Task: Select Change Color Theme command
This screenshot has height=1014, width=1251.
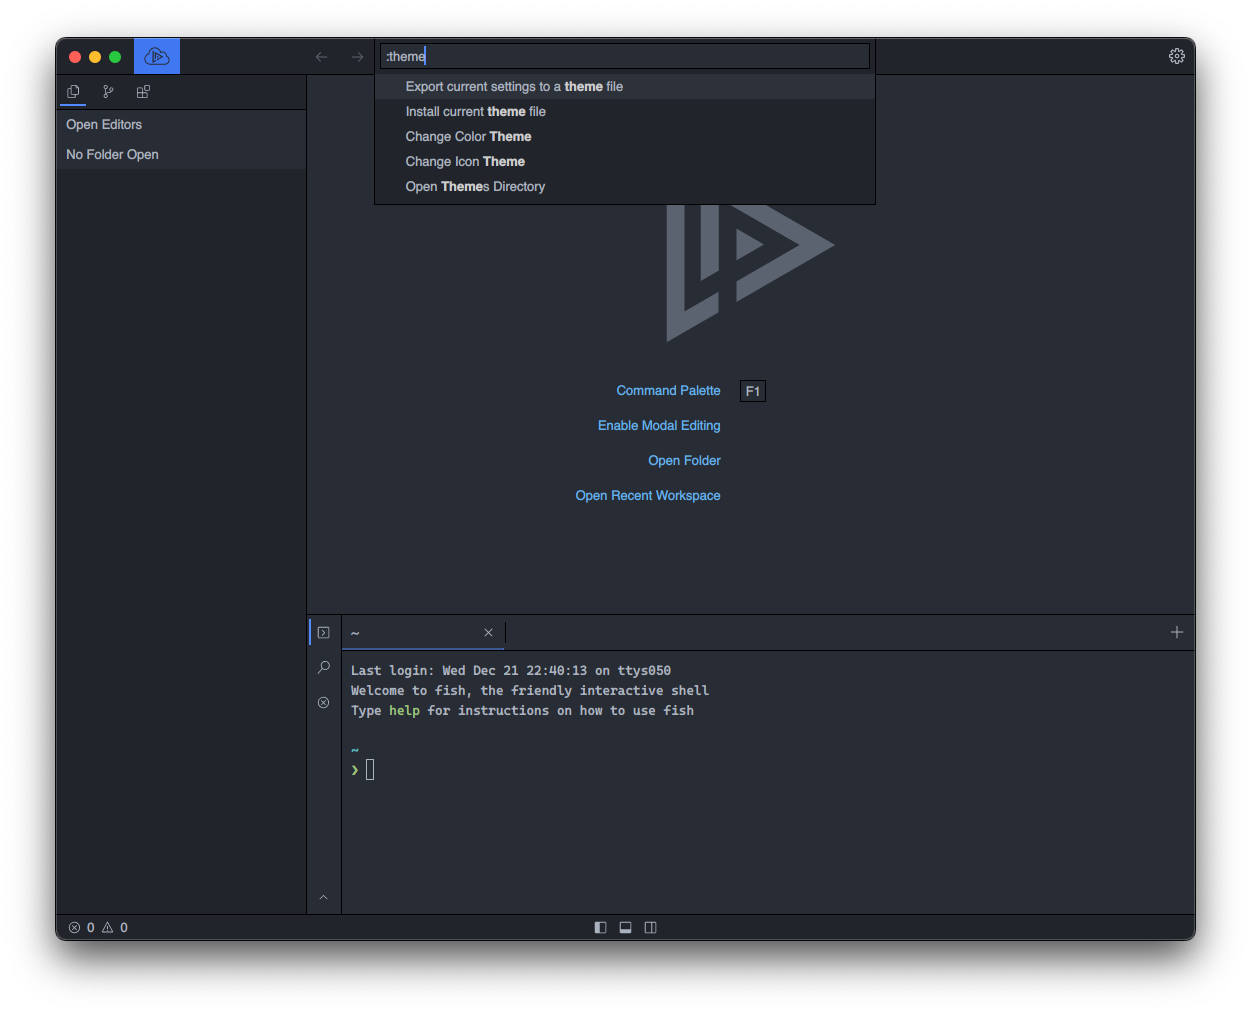Action: (468, 137)
